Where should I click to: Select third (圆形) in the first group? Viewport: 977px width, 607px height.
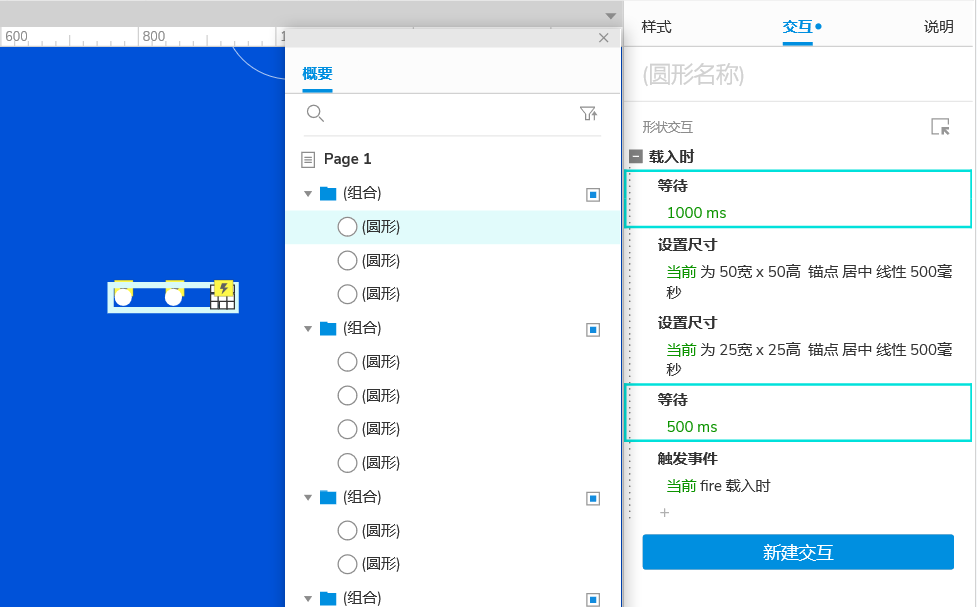(453, 294)
